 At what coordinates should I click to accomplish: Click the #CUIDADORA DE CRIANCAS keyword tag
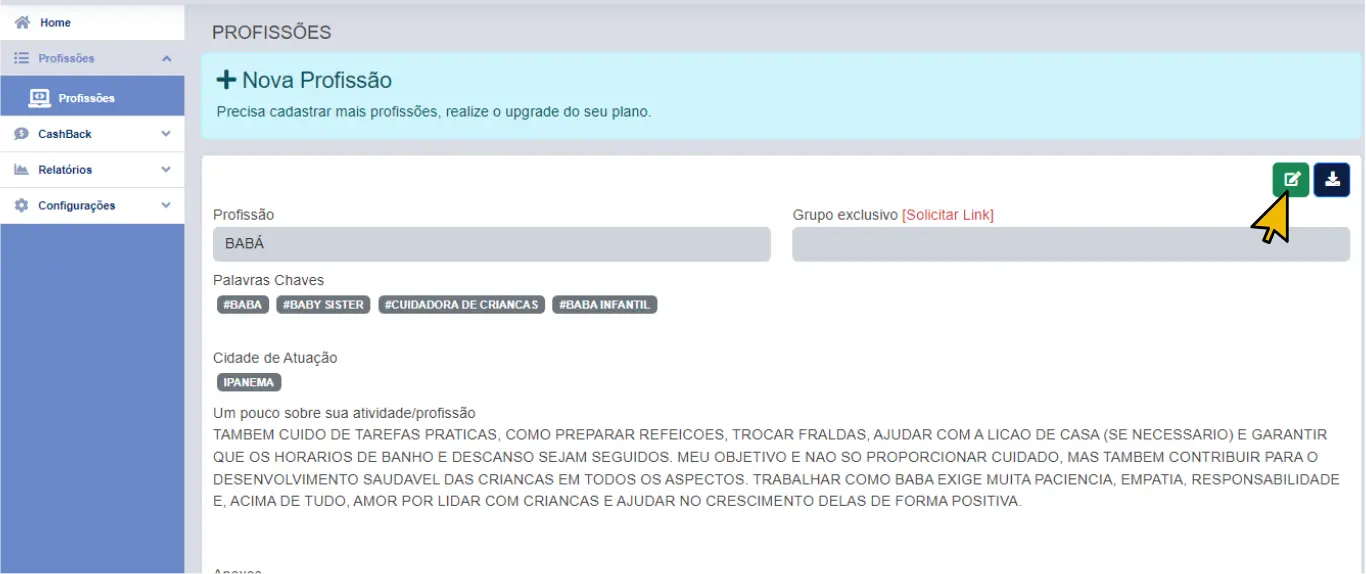pyautogui.click(x=461, y=305)
